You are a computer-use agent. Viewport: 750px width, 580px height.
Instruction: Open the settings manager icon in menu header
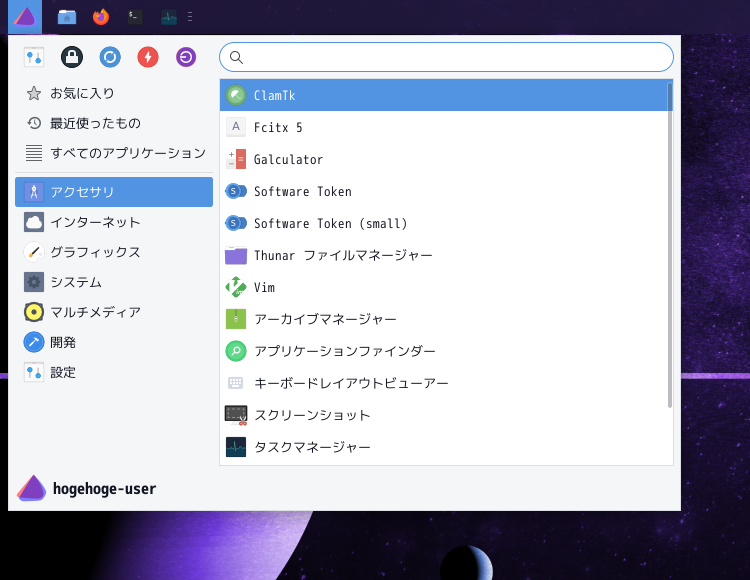(x=34, y=57)
